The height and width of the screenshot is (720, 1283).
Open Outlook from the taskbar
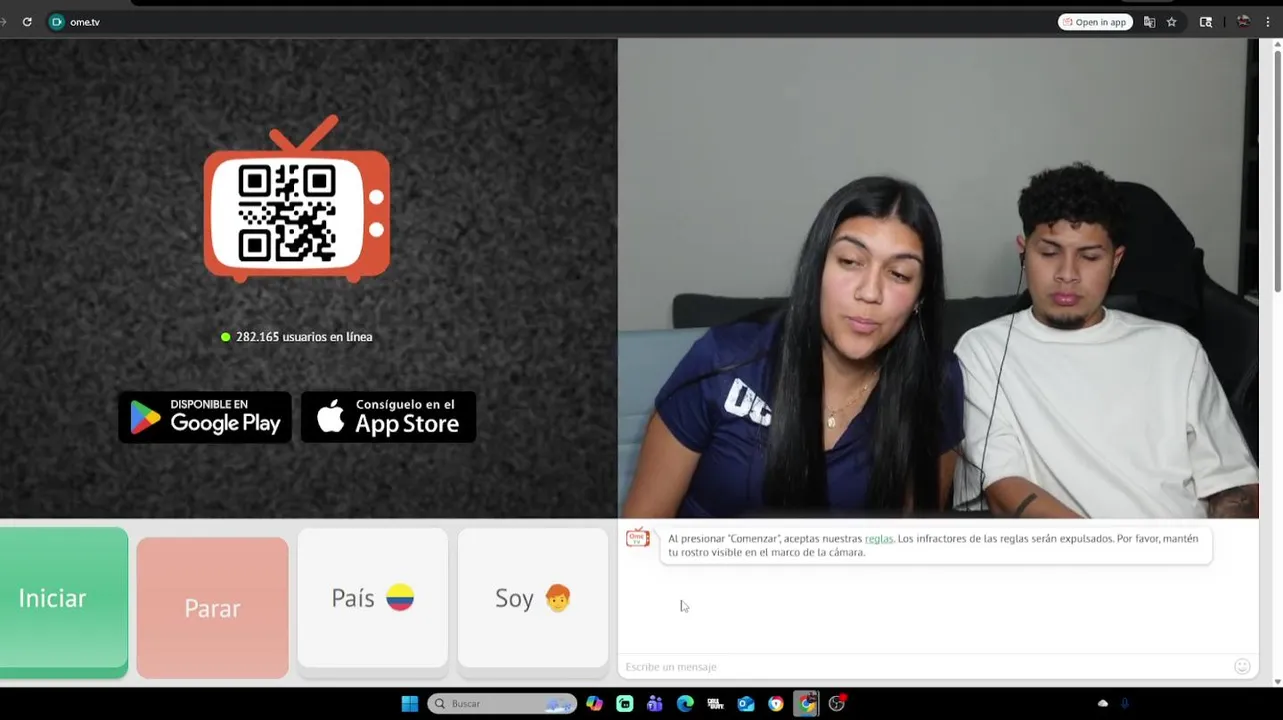tap(746, 704)
